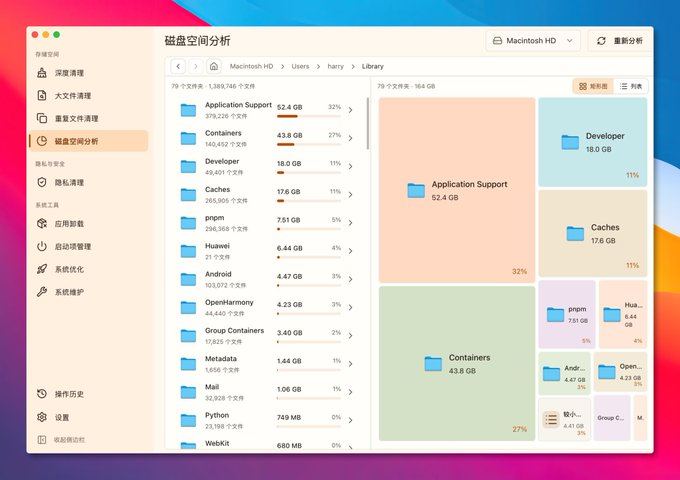This screenshot has height=480, width=680.
Task: Click the Containers 27% usage bar
Action: 309,144
